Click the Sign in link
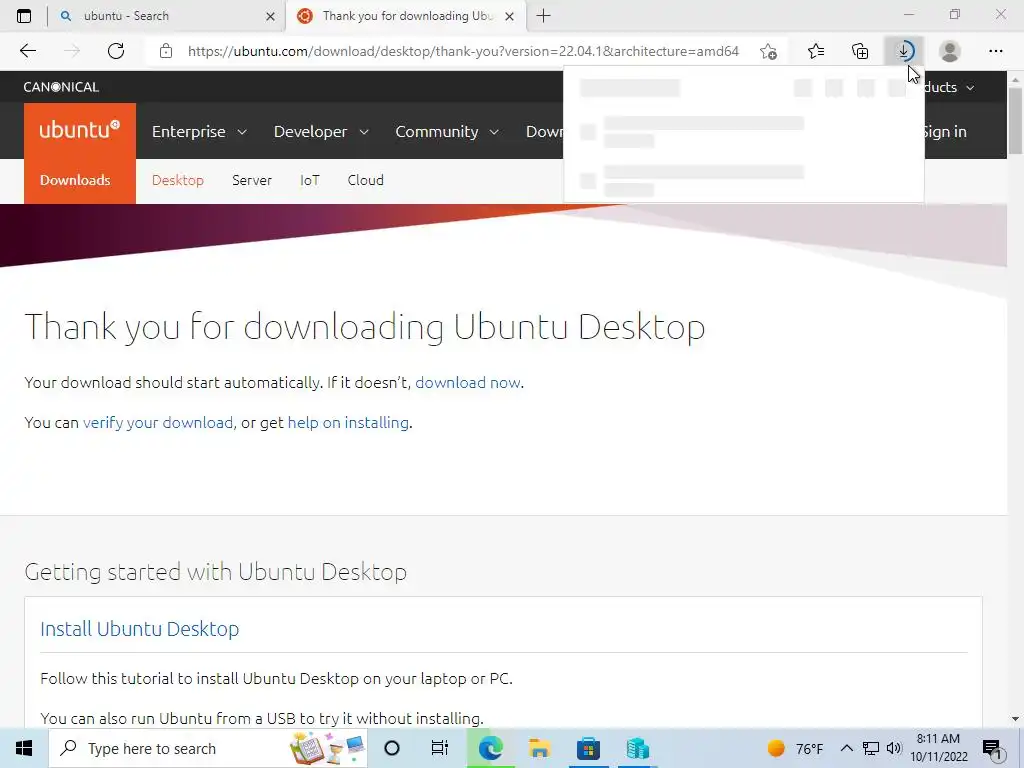 point(944,131)
